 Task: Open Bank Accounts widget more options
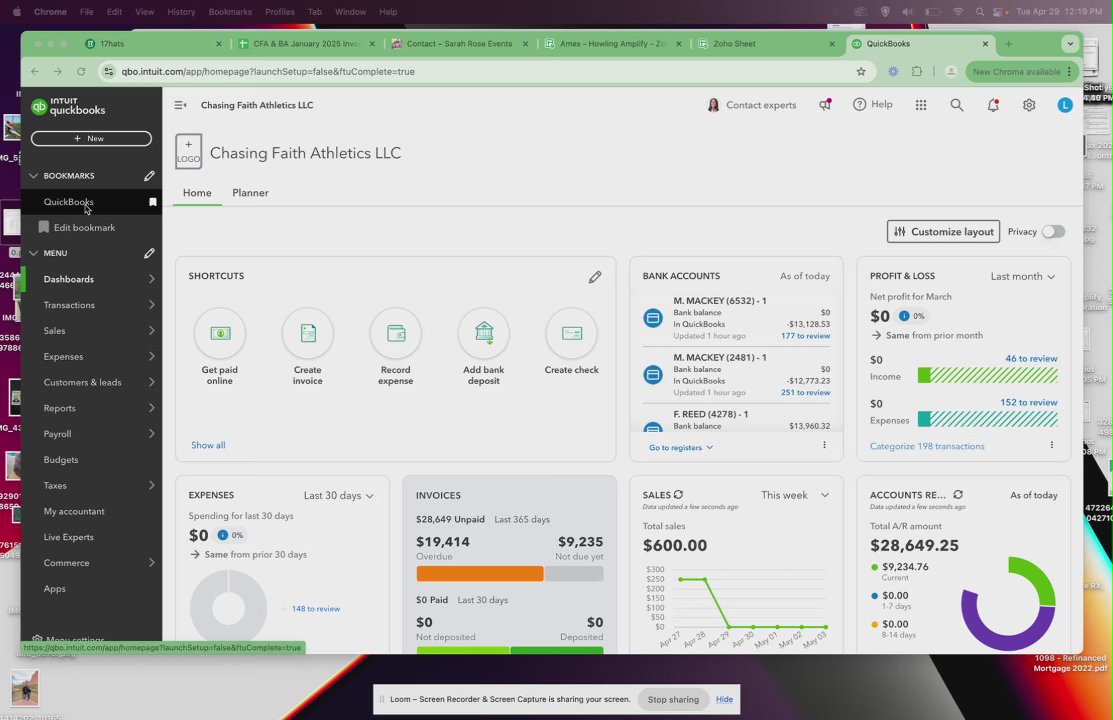coord(824,445)
